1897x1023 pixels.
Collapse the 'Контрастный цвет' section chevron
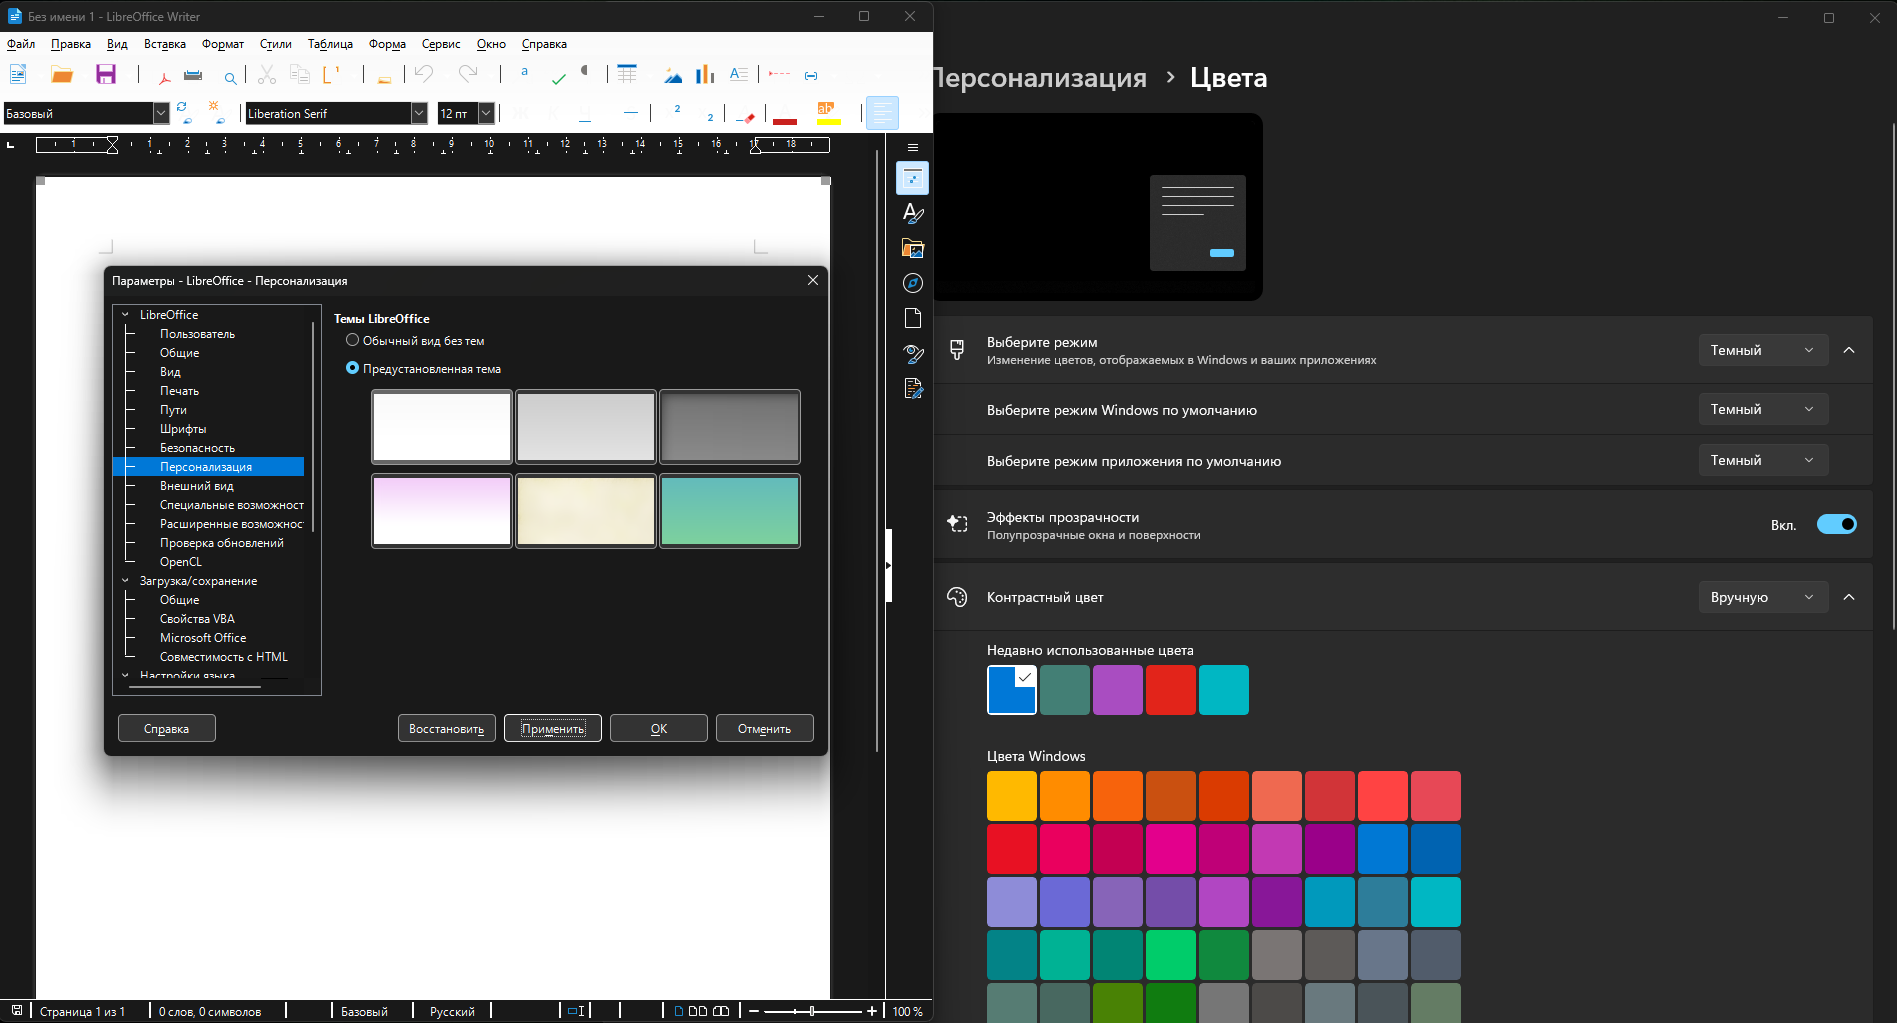pos(1849,597)
